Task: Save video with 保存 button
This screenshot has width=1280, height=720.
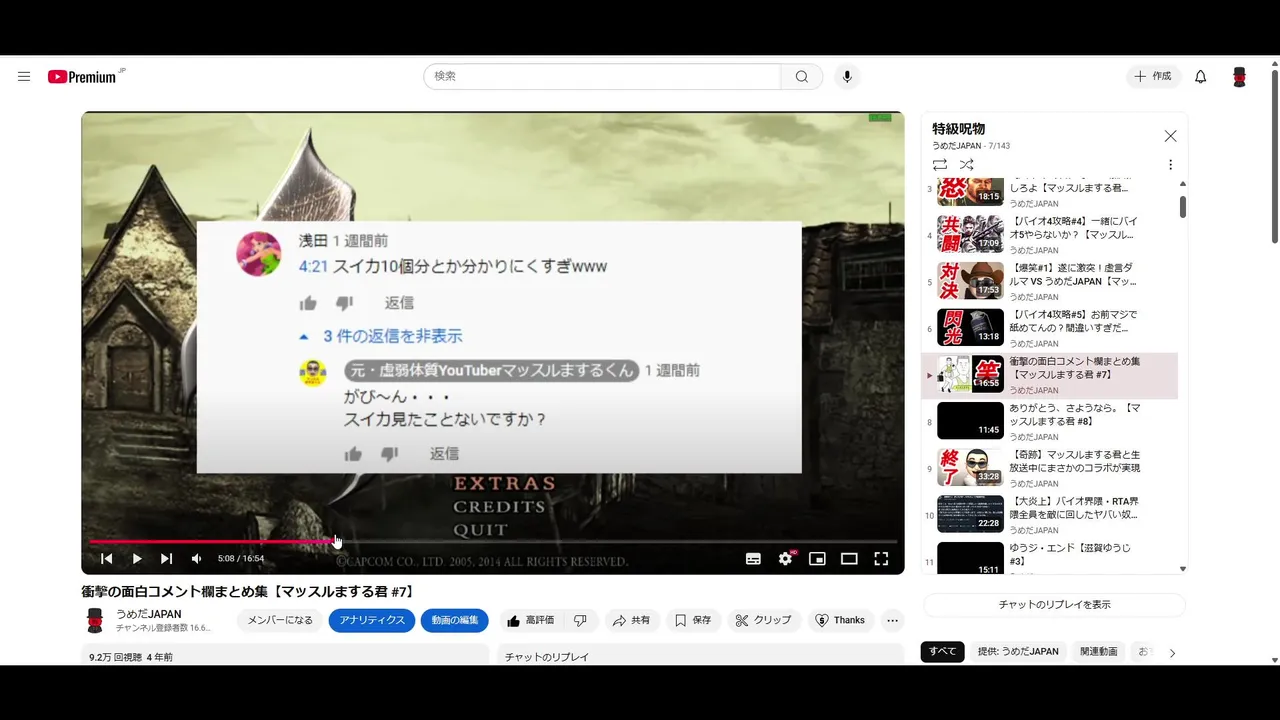Action: click(x=693, y=620)
